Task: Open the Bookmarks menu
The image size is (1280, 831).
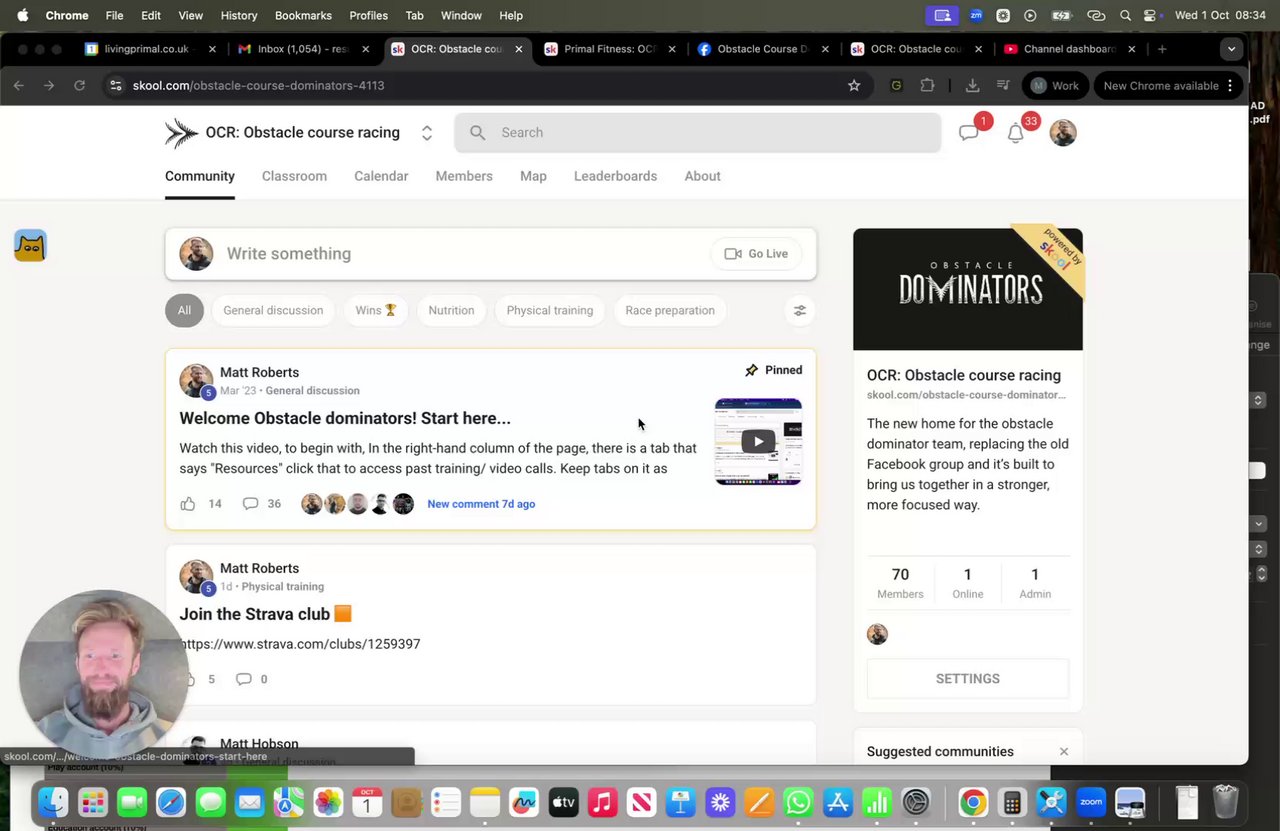Action: click(x=303, y=15)
